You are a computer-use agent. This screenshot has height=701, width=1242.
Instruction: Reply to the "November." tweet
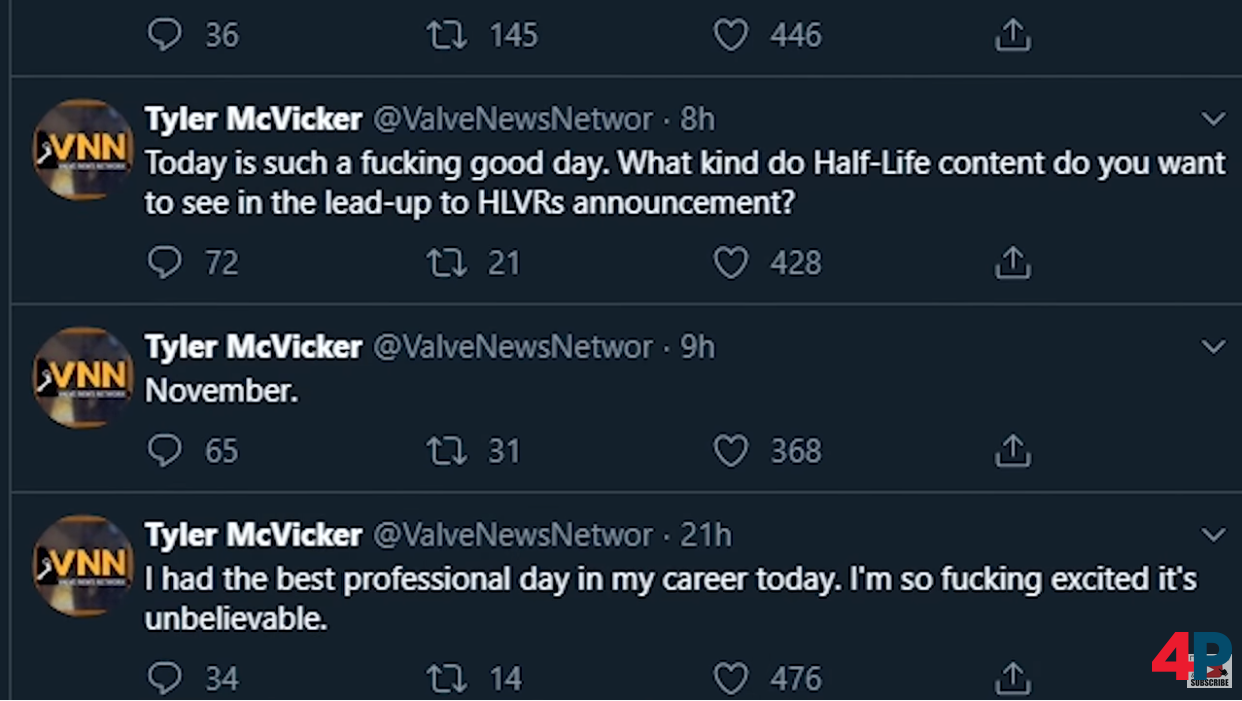[x=165, y=451]
